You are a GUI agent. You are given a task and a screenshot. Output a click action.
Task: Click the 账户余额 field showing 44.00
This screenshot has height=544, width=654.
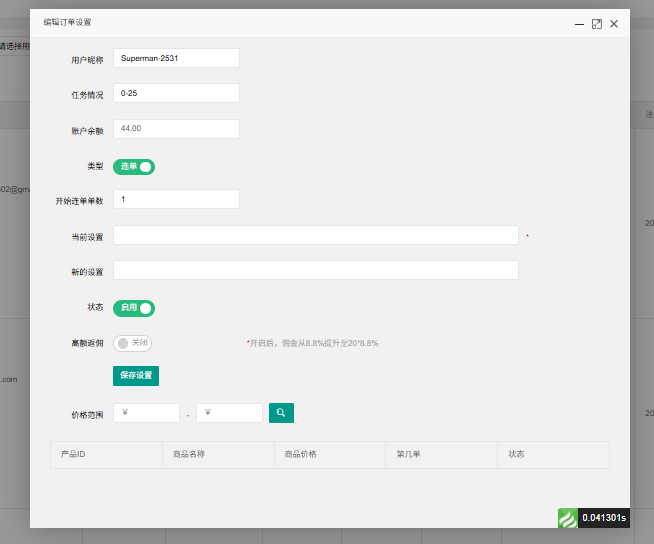(x=176, y=129)
